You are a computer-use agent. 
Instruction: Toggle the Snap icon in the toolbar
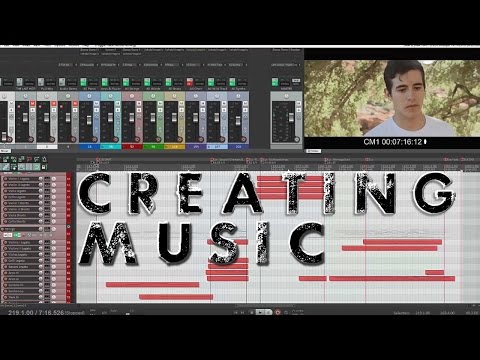tap(37, 167)
